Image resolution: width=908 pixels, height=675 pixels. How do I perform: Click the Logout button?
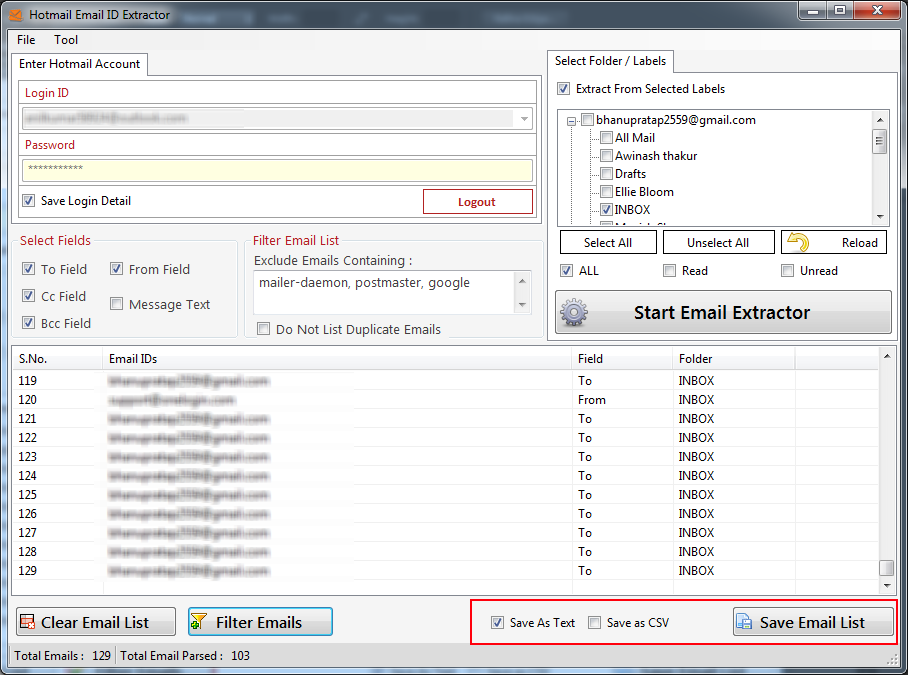[x=478, y=201]
